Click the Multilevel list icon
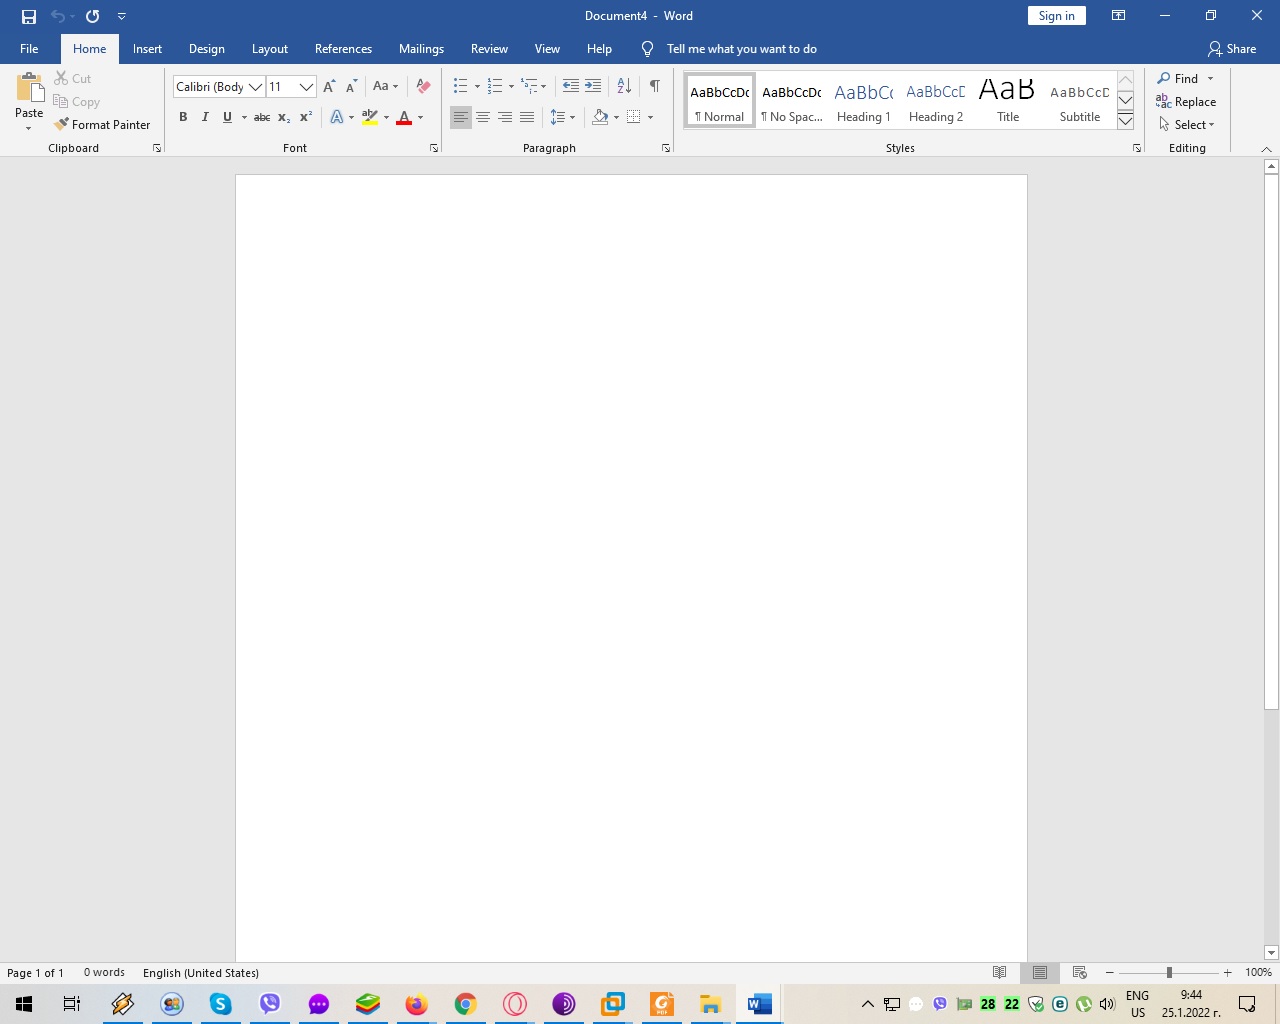The height and width of the screenshot is (1024, 1280). (x=529, y=86)
